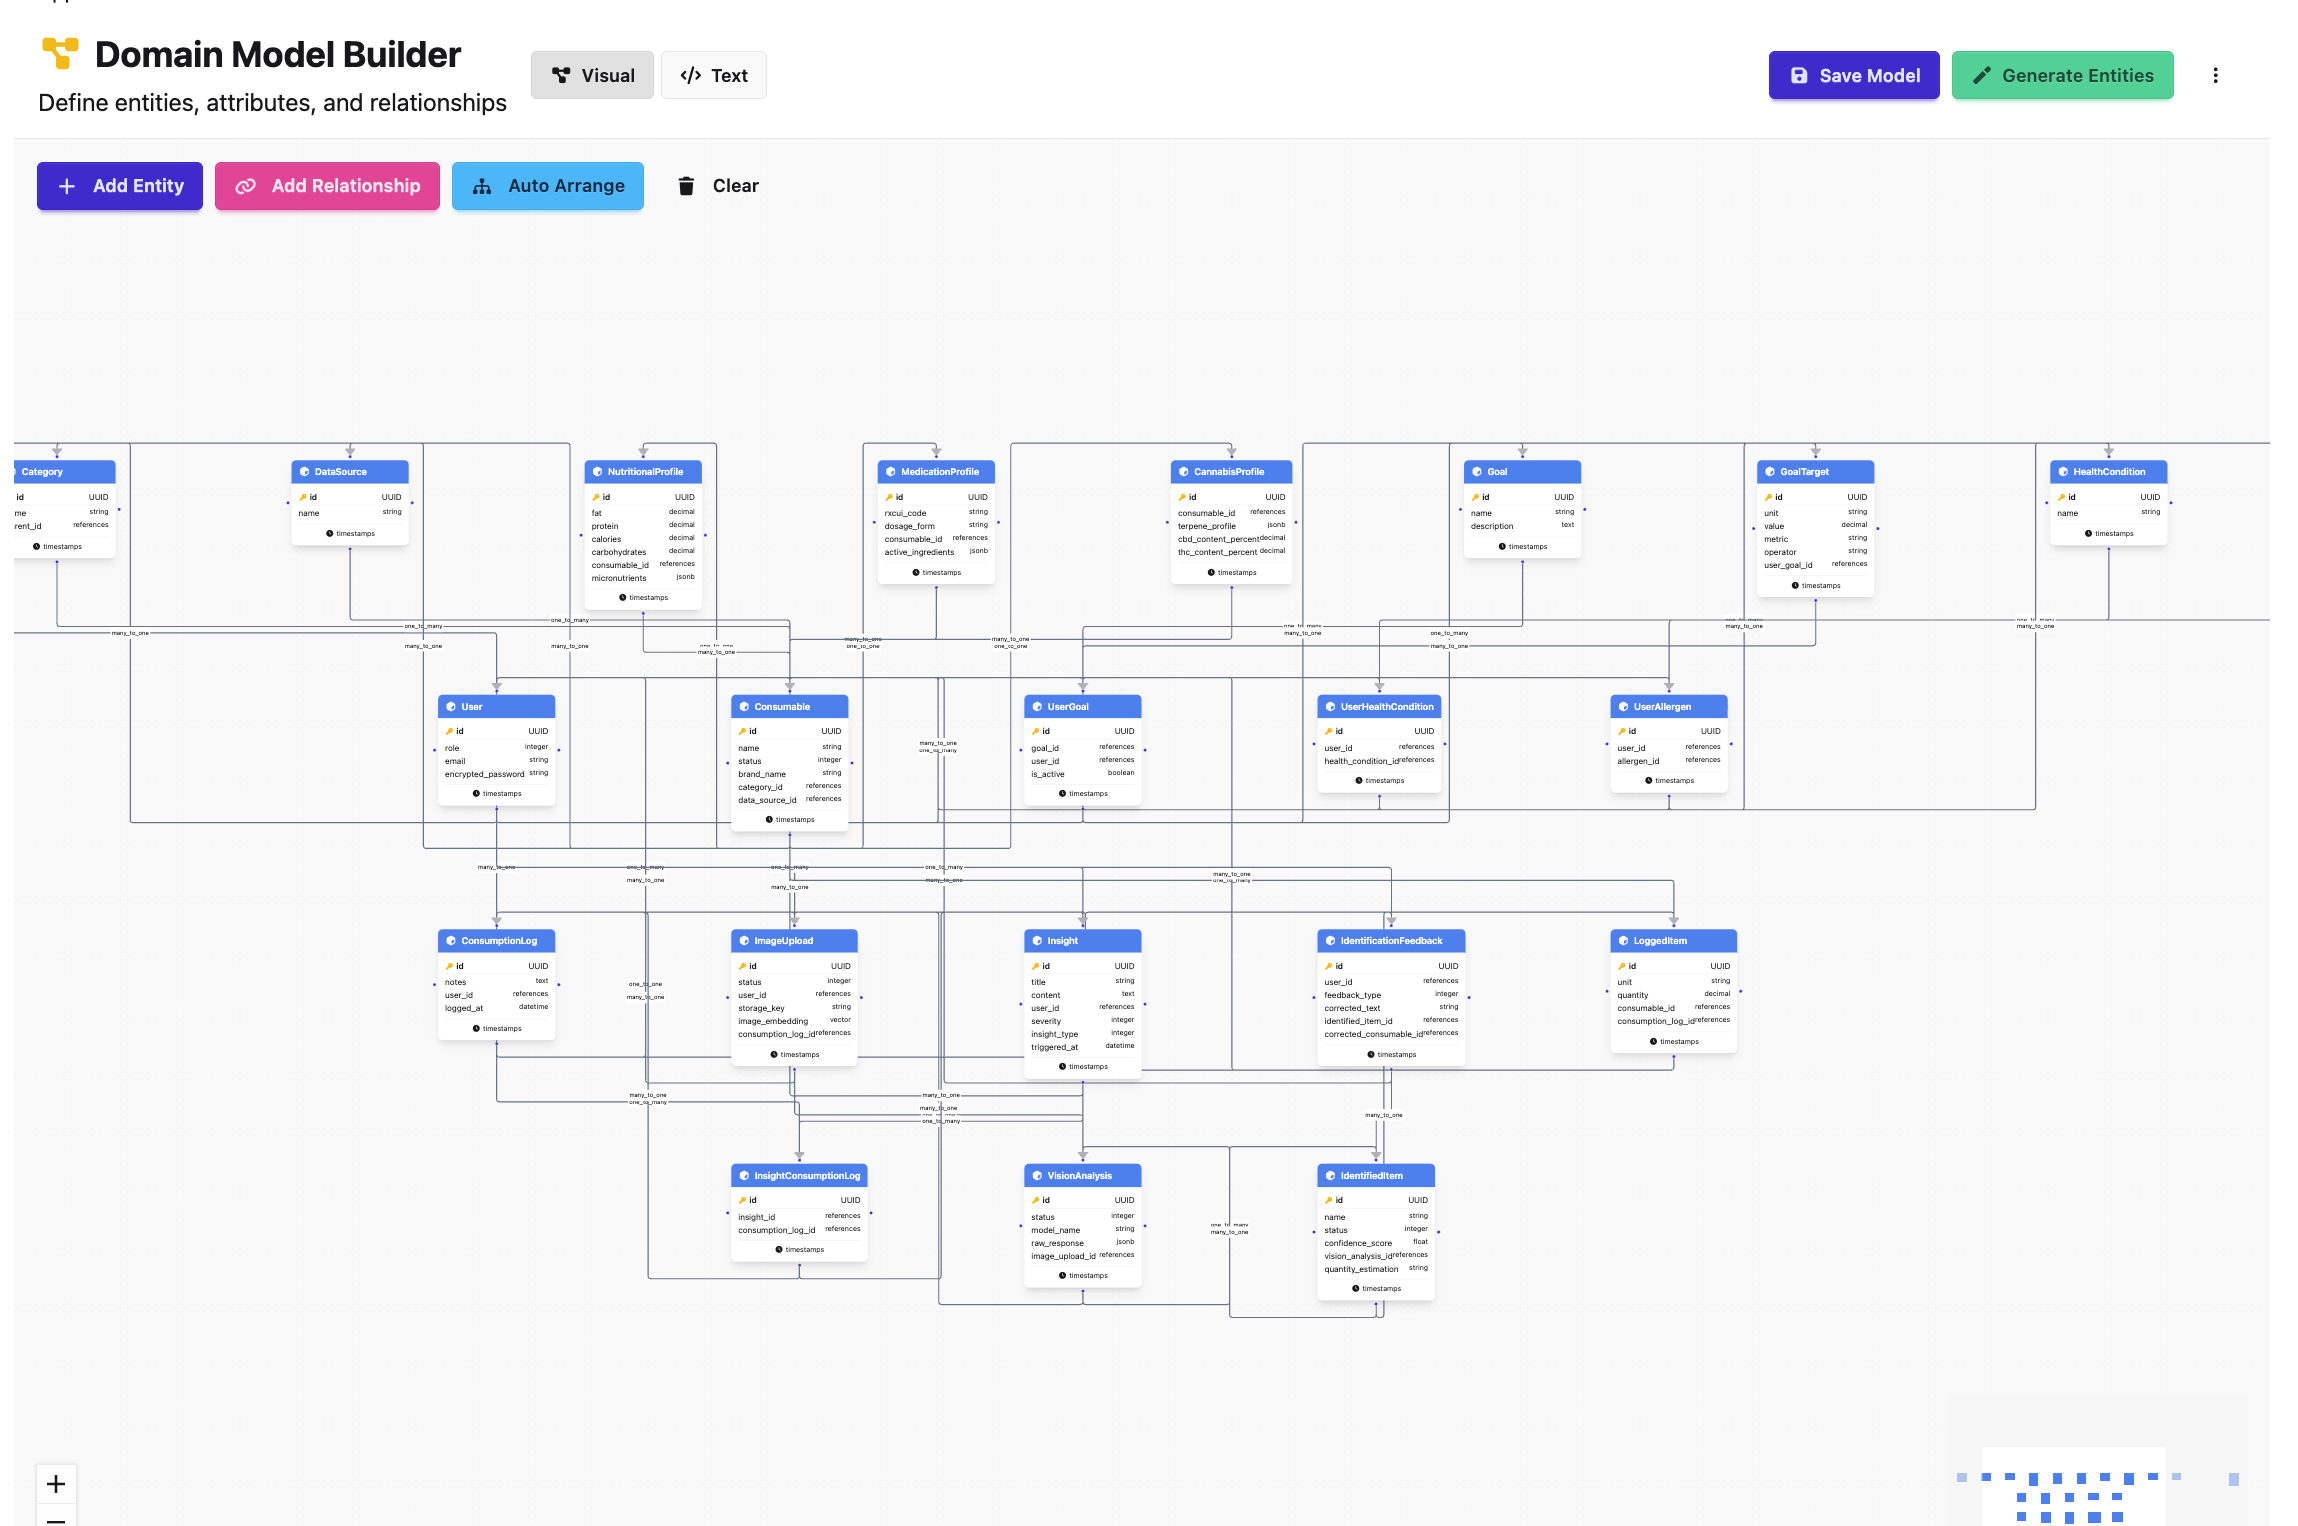Click the trash icon beside Clear
The height and width of the screenshot is (1526, 2298).
[x=686, y=185]
